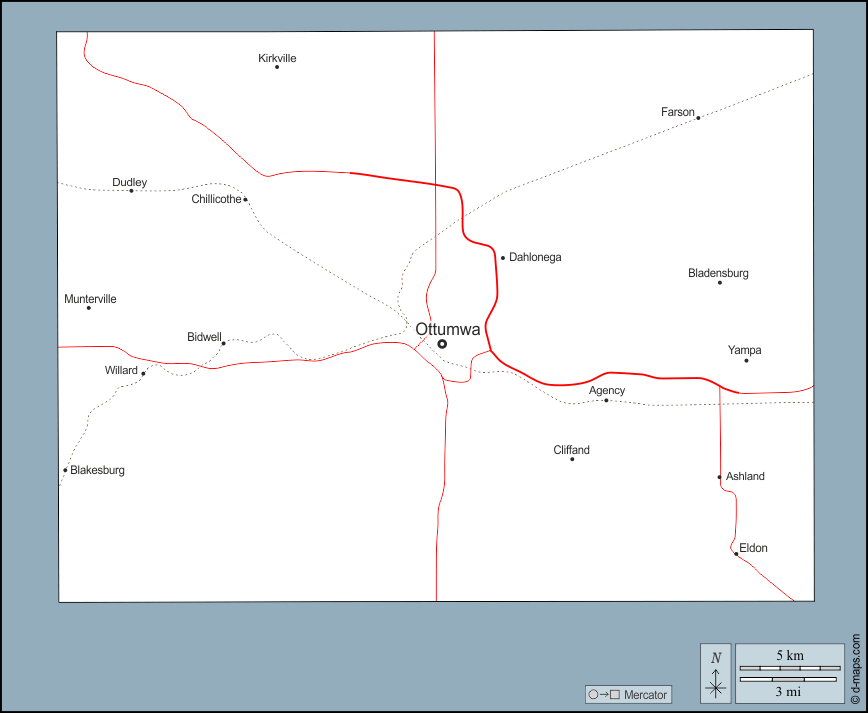Viewport: 868px width, 713px height.
Task: Click the north arrow compass icon
Action: coord(715,672)
